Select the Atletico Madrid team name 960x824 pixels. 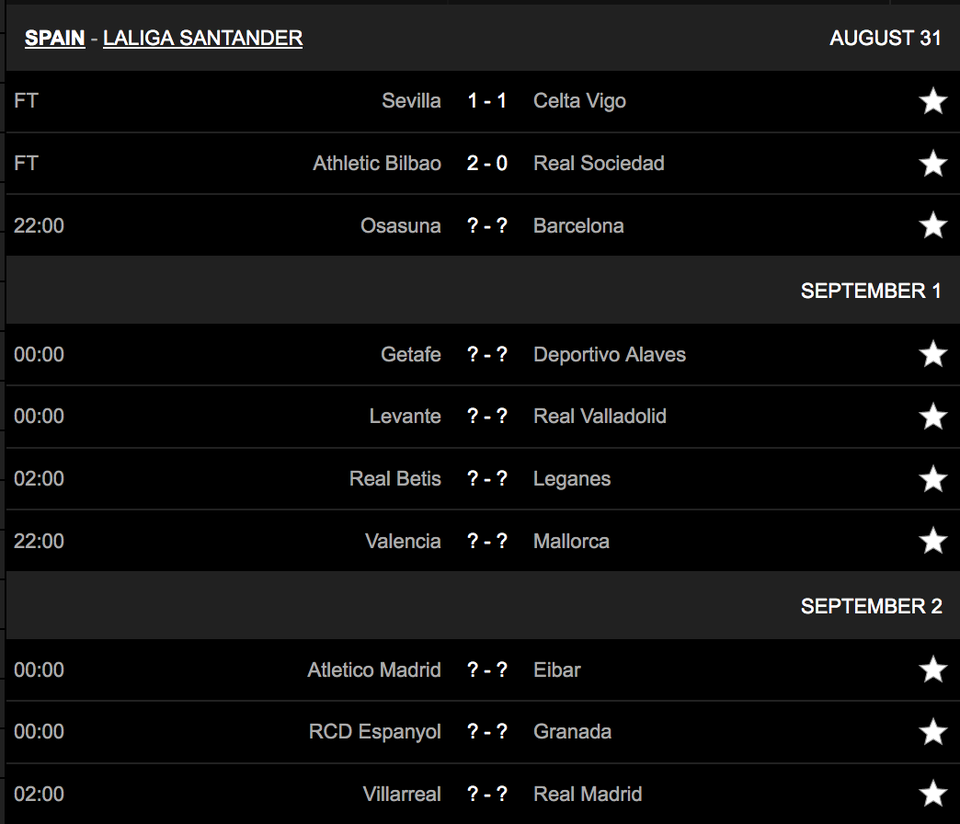tap(374, 670)
